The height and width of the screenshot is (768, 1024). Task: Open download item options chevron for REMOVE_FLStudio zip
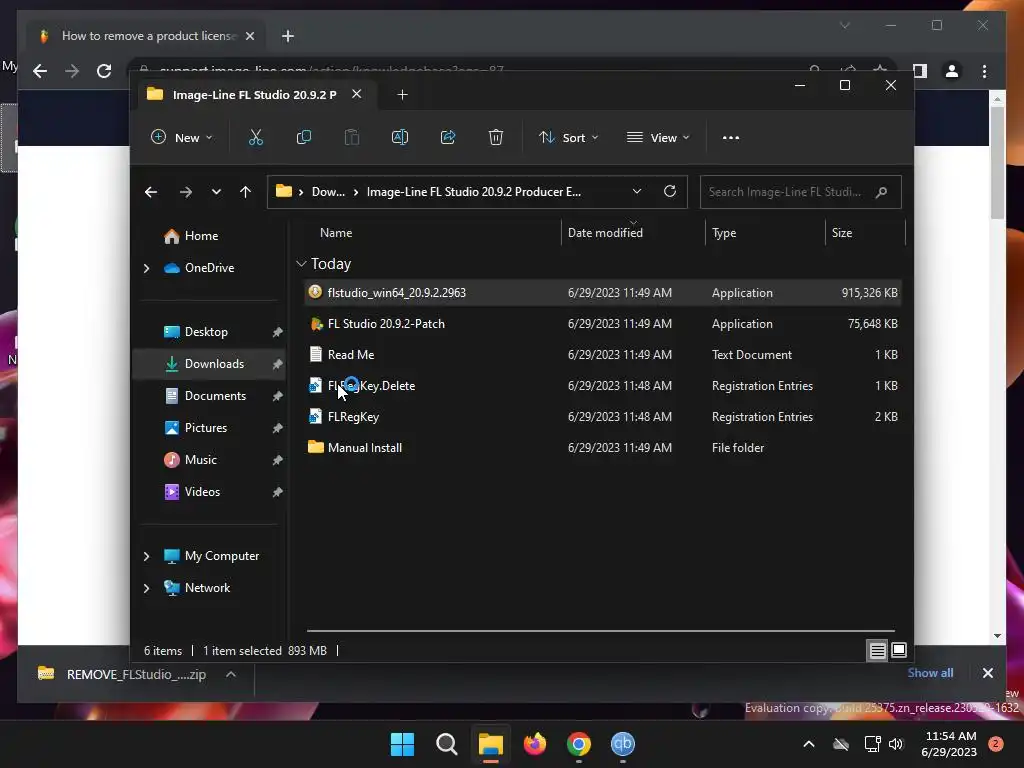click(x=231, y=674)
